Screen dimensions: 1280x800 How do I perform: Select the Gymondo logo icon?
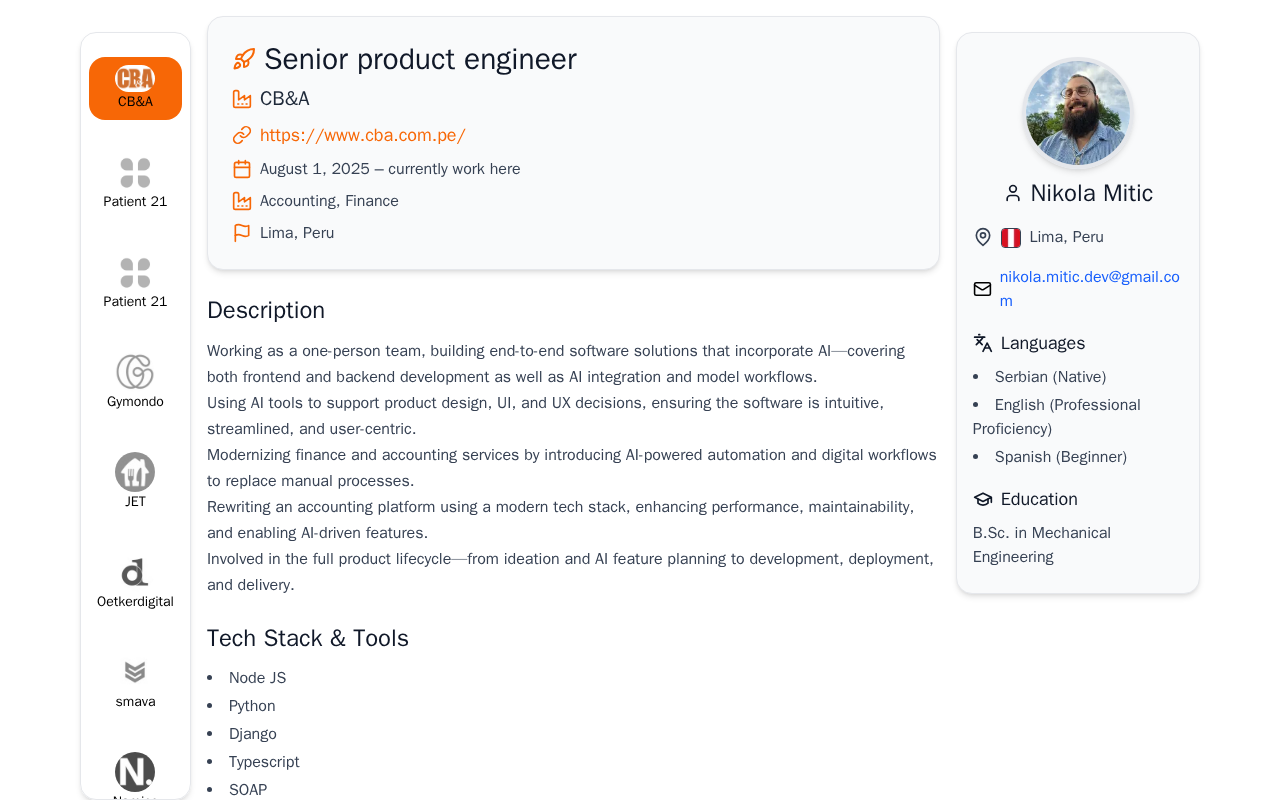point(135,372)
